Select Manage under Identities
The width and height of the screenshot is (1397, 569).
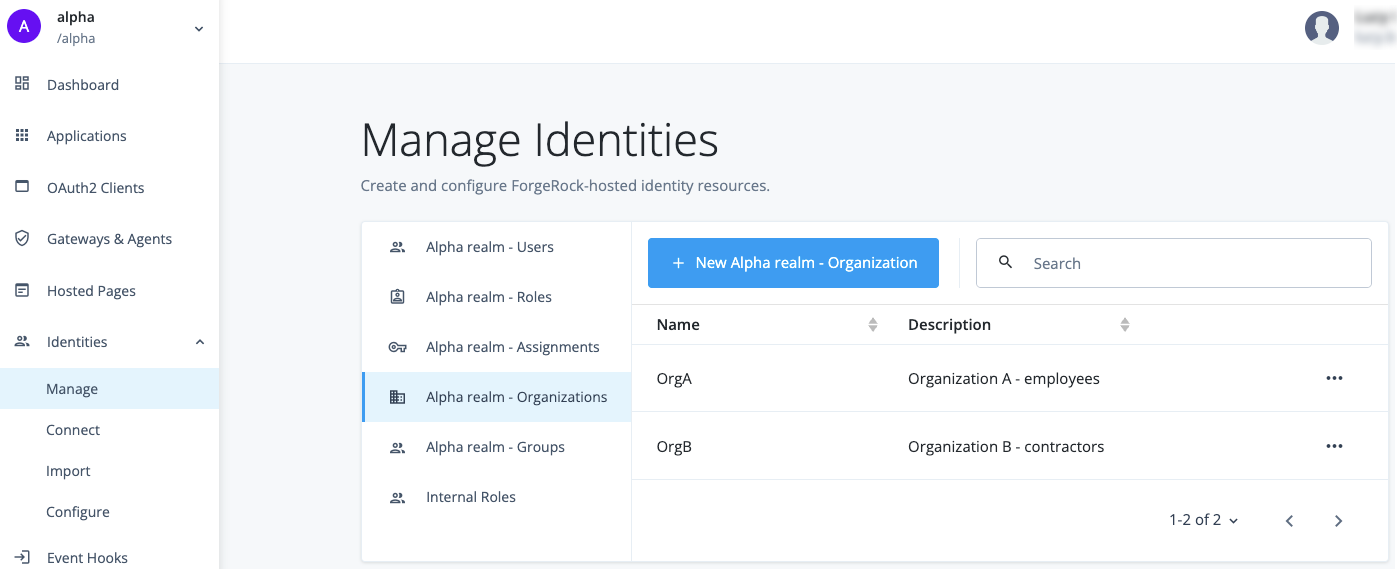click(109, 389)
